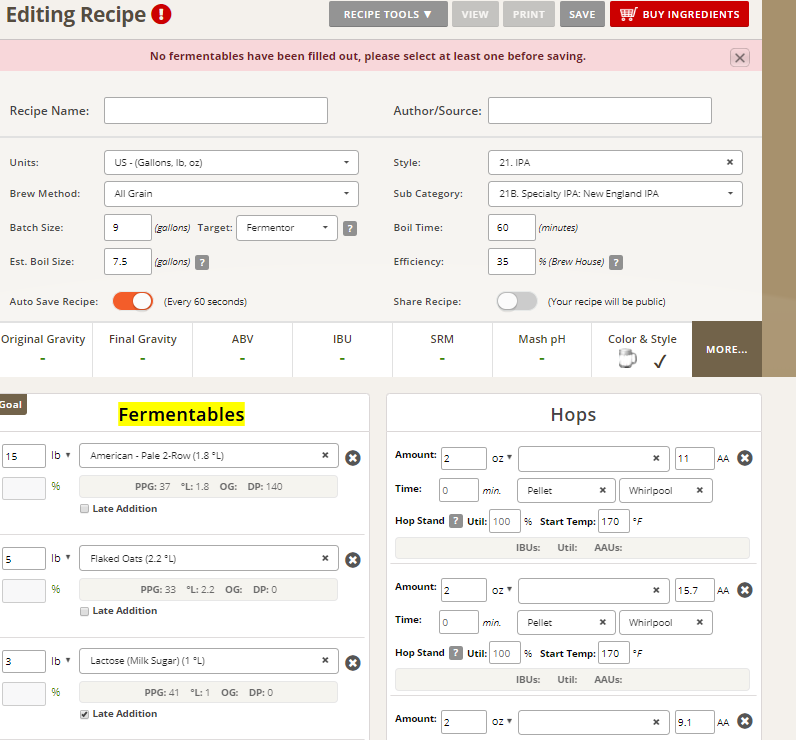The image size is (796, 740).
Task: Clear American Pale 2-Row selection
Action: (x=325, y=455)
